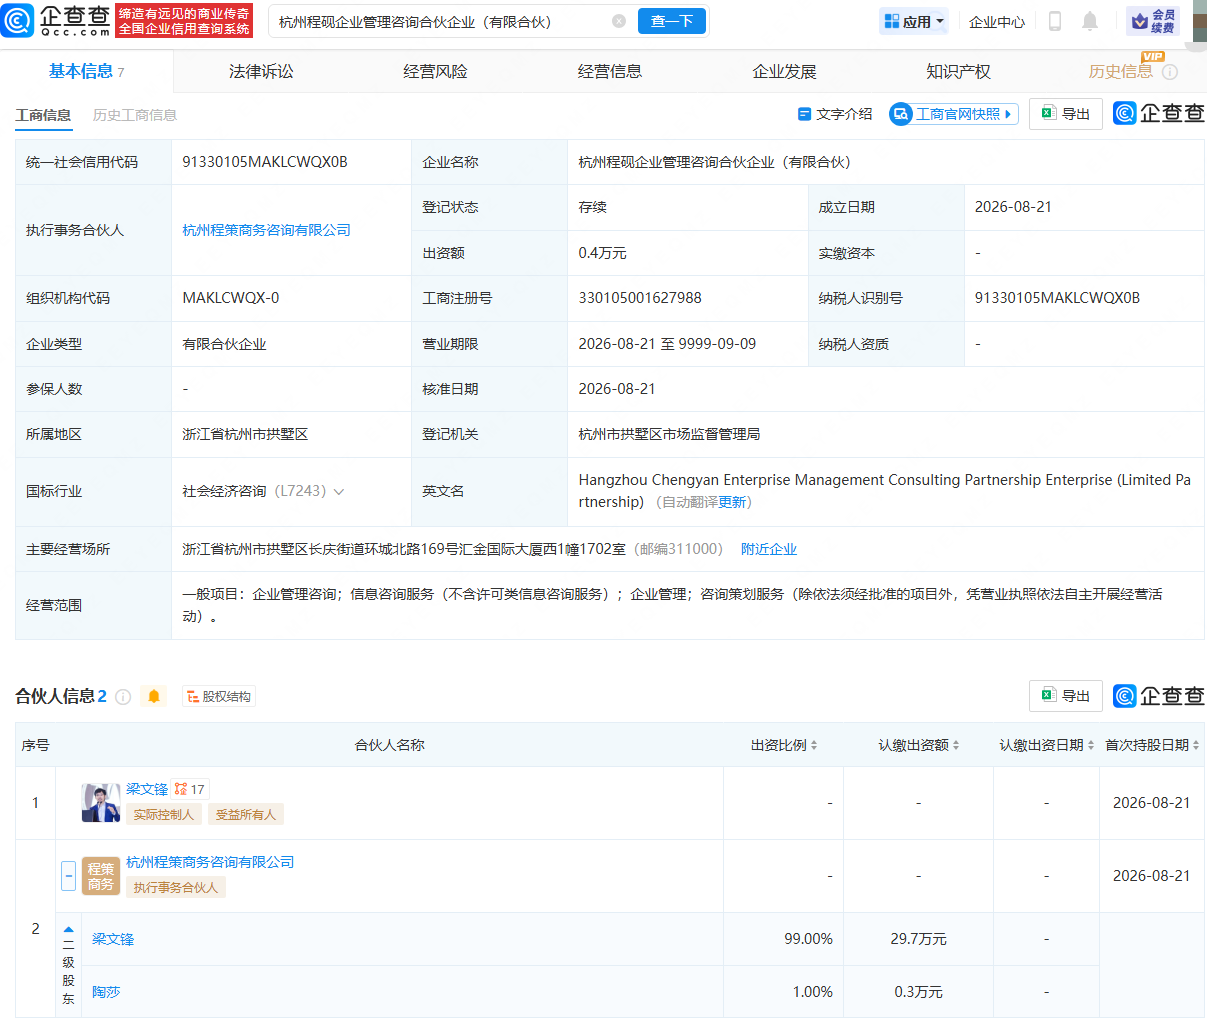Screen dimensions: 1207x1019
Task: Select the 历史工商信息 sub-tab
Action: 135,115
